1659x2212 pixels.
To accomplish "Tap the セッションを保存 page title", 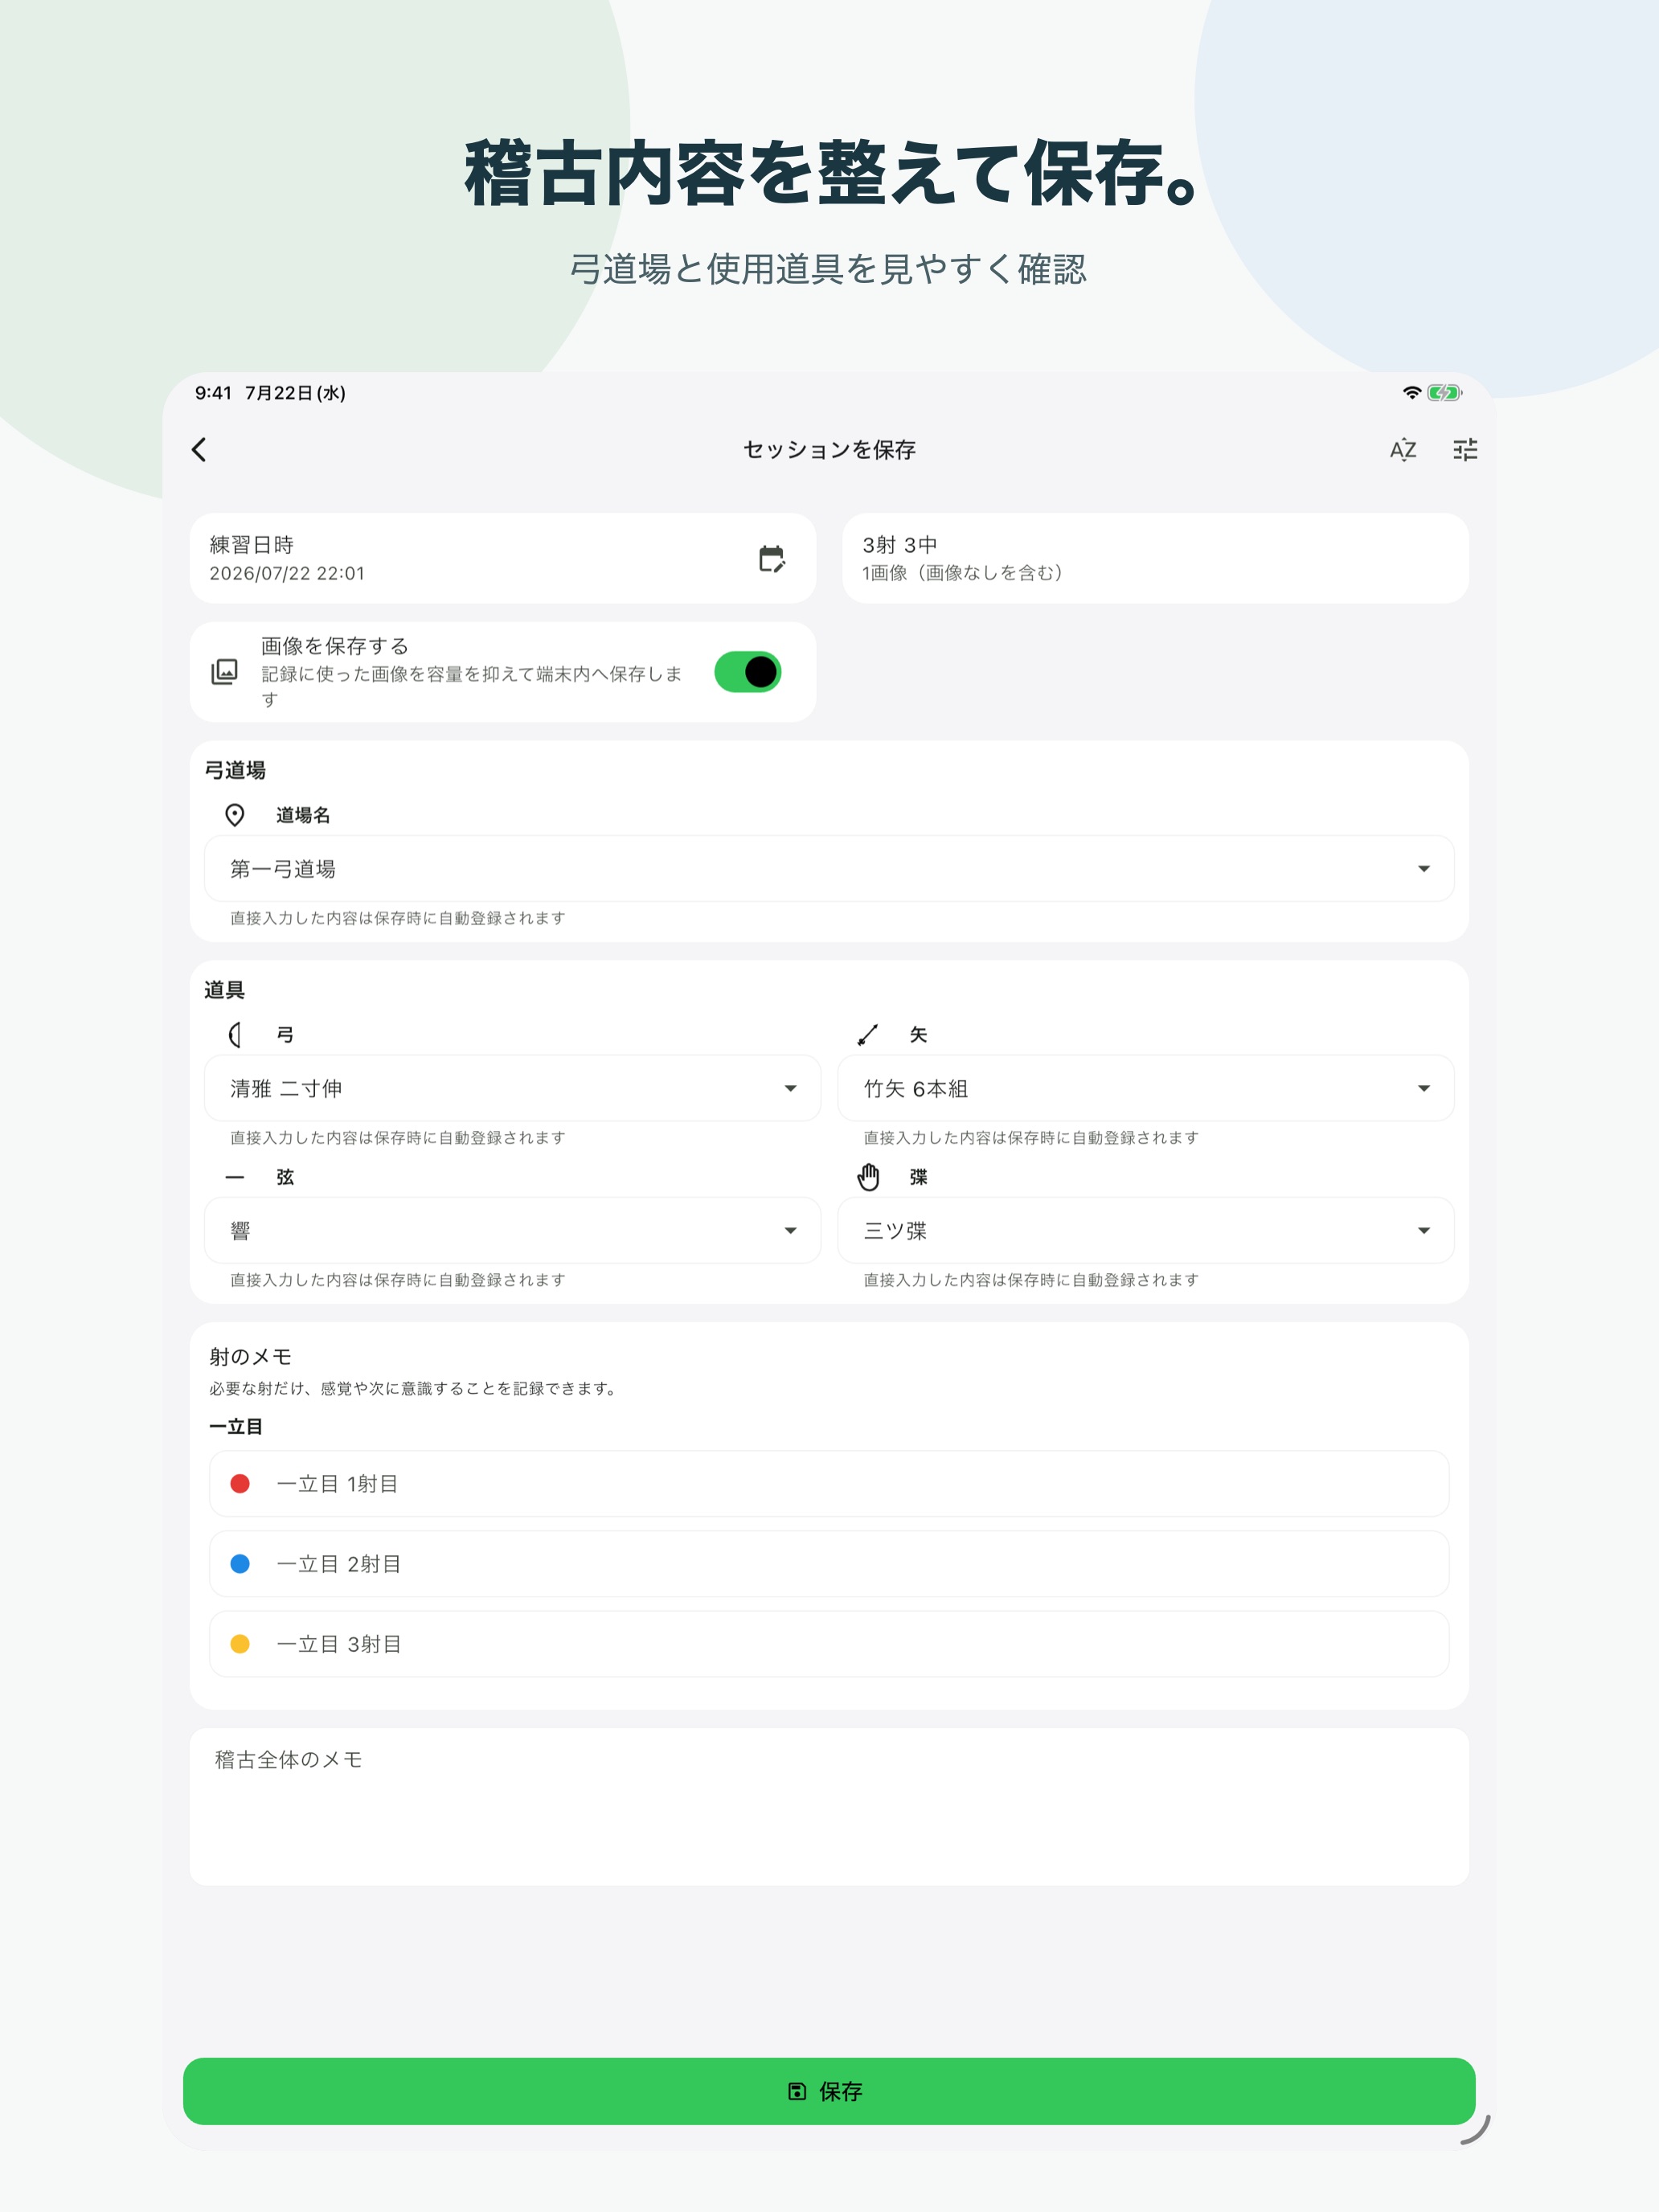I will point(829,450).
